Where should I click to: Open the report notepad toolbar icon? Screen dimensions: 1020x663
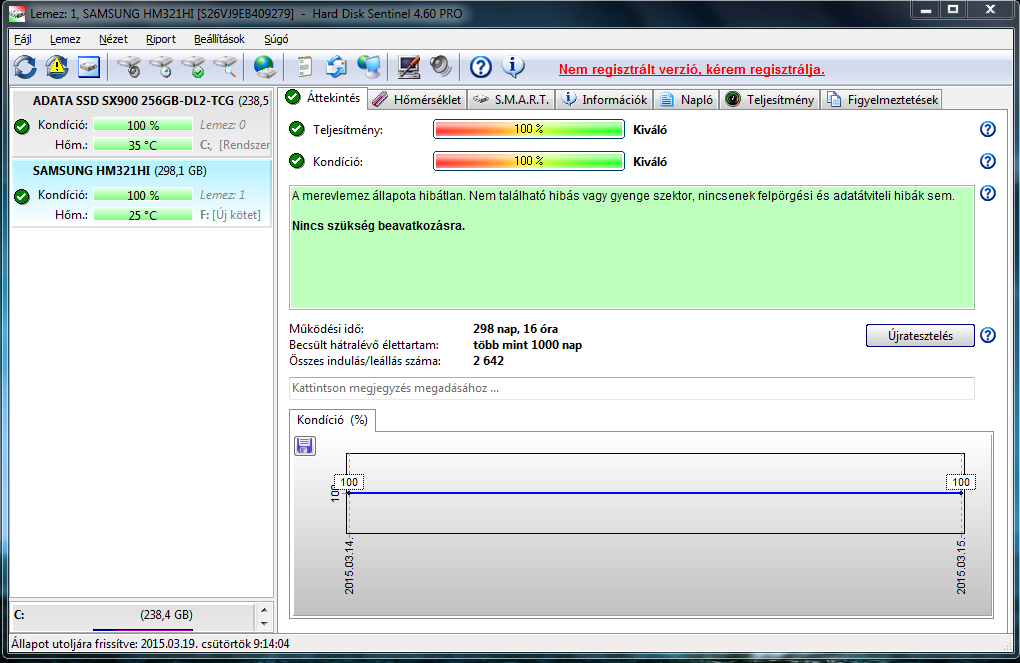[x=304, y=67]
